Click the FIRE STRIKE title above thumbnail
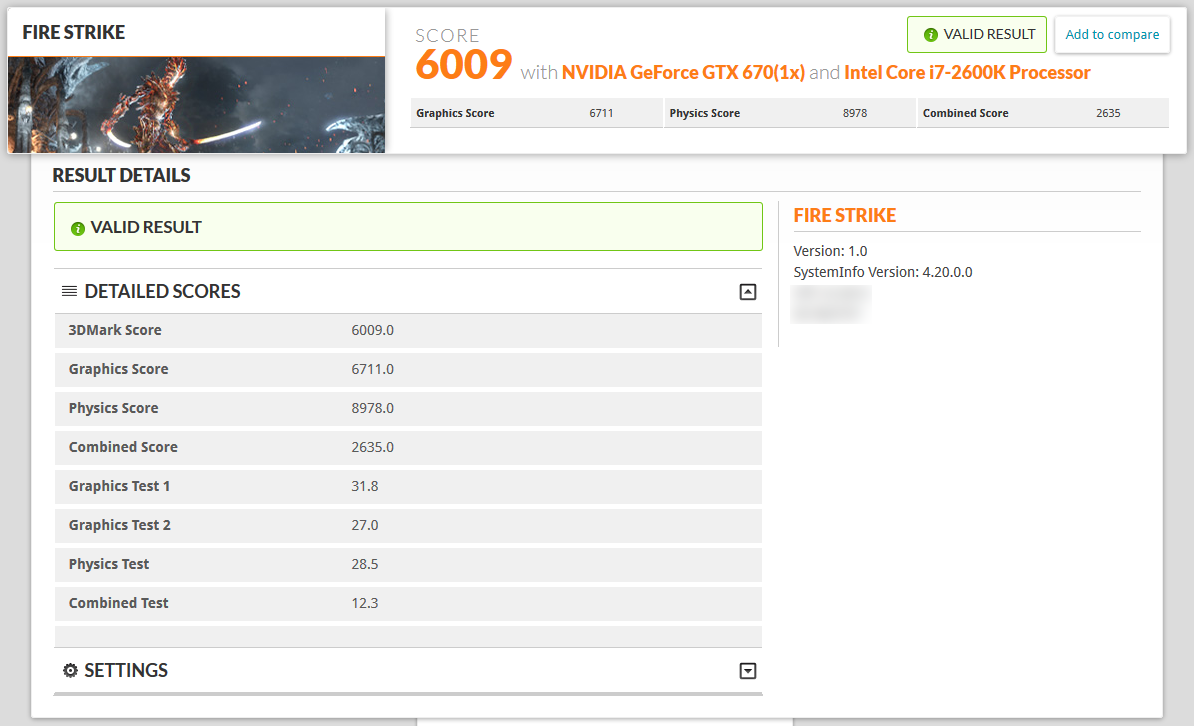The width and height of the screenshot is (1194, 726). click(74, 32)
